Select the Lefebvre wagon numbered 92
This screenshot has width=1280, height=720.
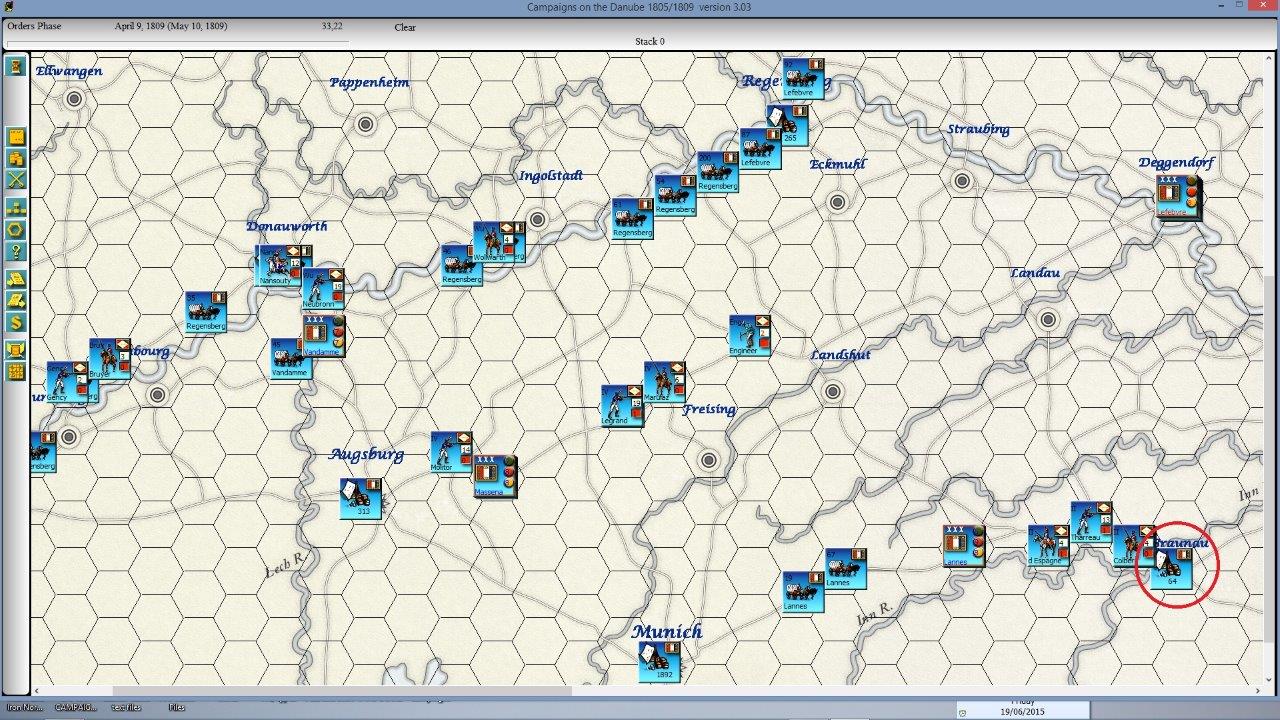point(802,78)
